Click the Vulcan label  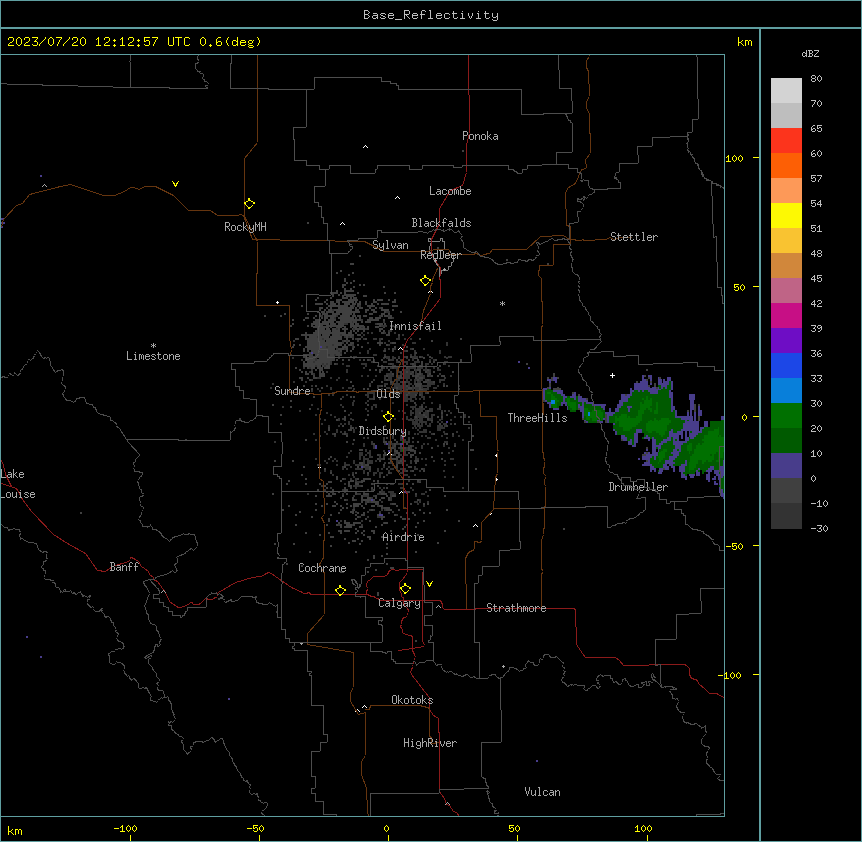point(542,792)
